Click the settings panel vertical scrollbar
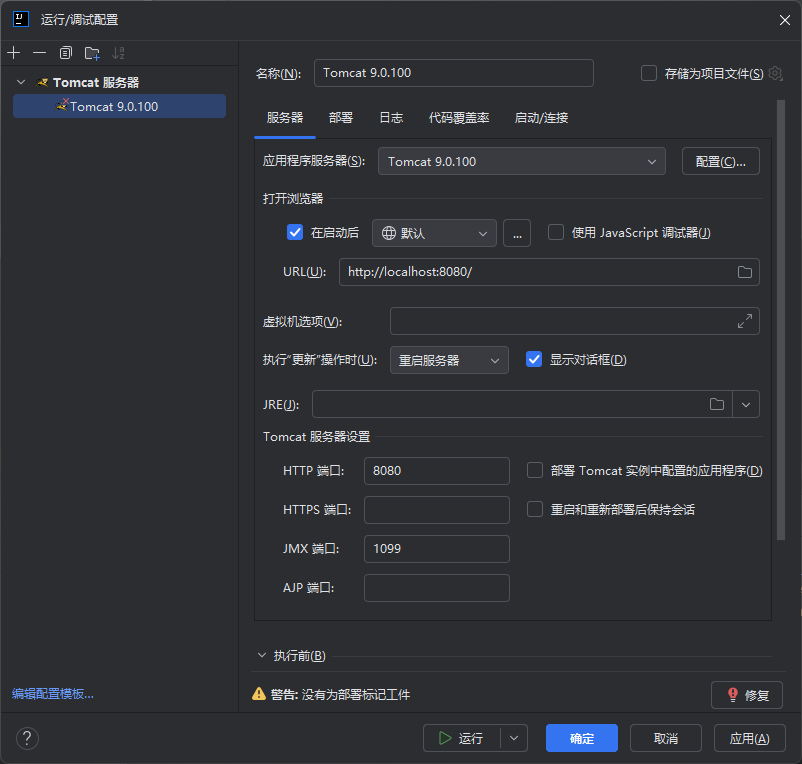Screen dimensions: 802x764 click(781, 320)
